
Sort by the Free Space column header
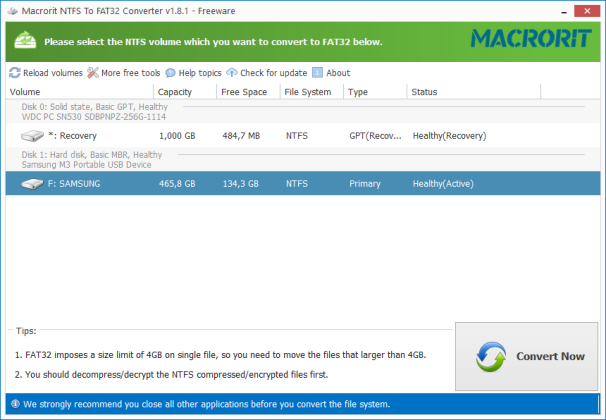[x=249, y=92]
